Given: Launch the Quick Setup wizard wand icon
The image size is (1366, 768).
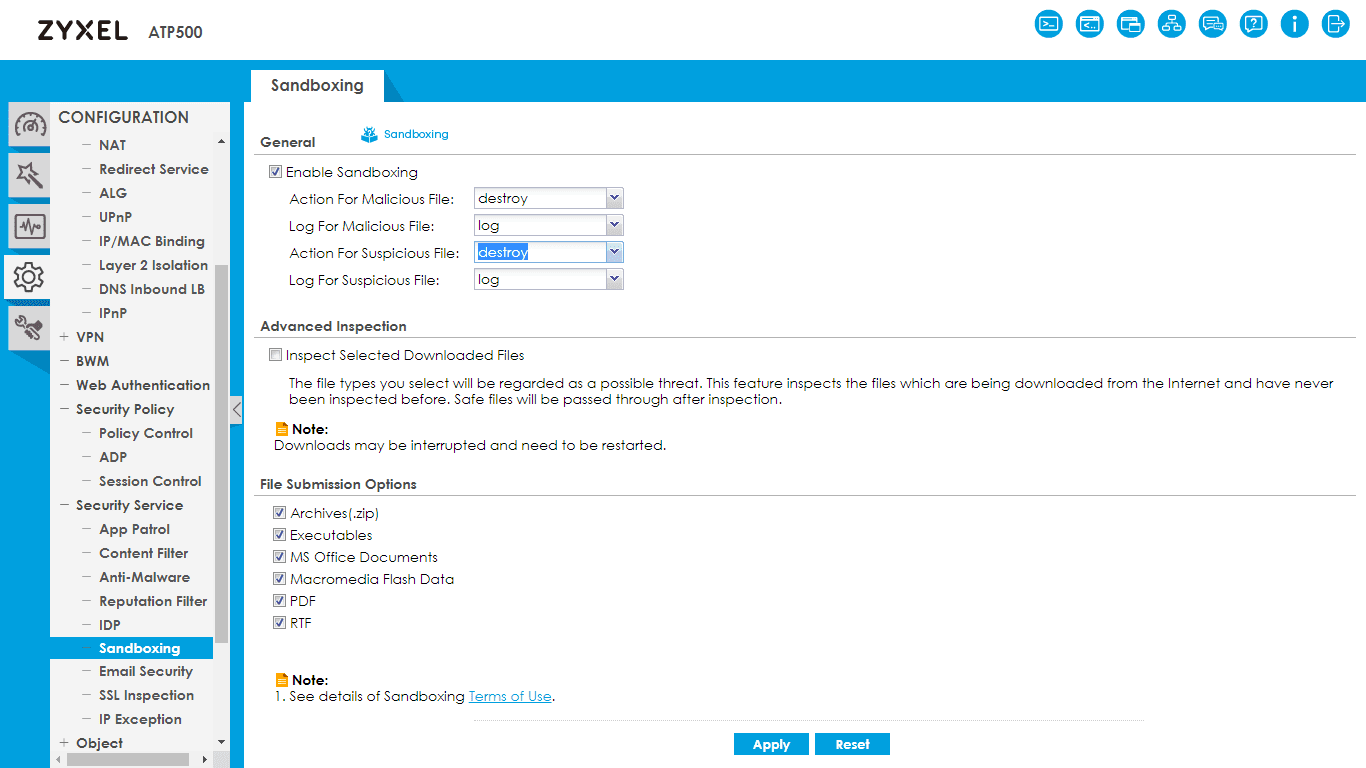Looking at the screenshot, I should click(30, 175).
